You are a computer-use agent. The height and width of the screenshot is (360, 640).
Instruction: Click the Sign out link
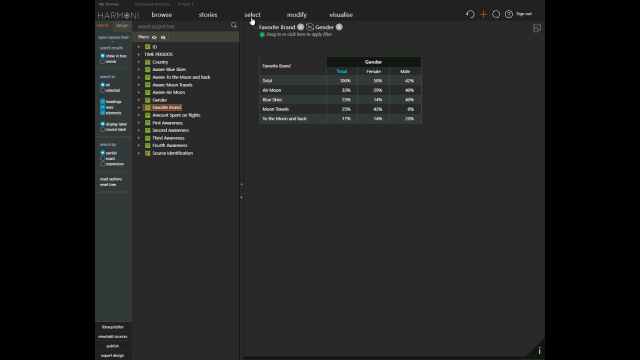click(x=524, y=14)
